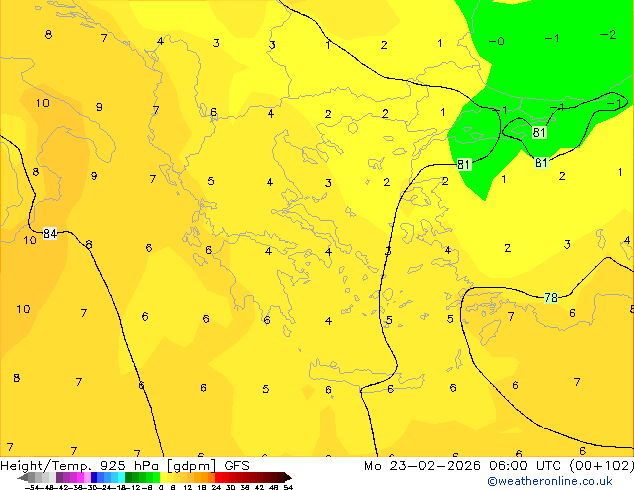Select the -2 temperature value on the map

click(608, 35)
